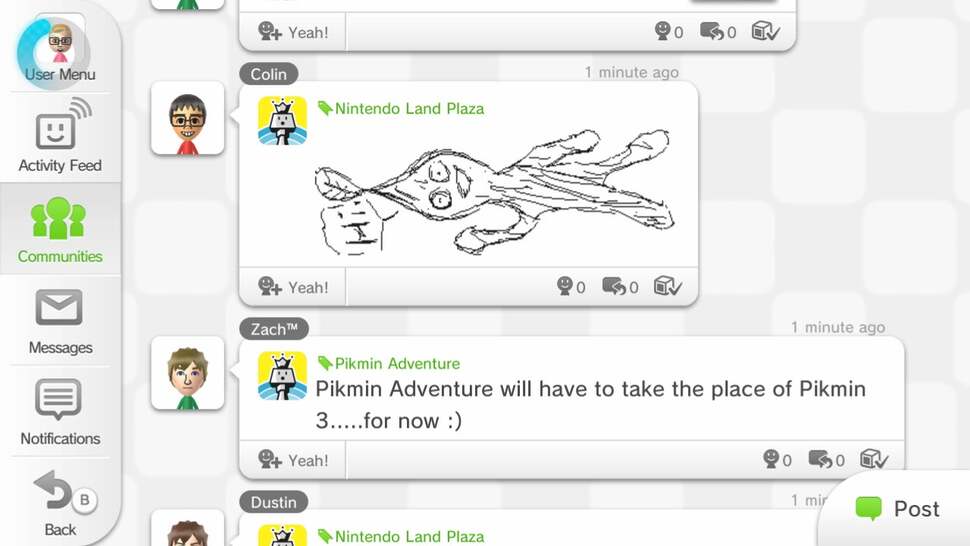This screenshot has width=970, height=546.
Task: View the Yeah count icon on Zach's post
Action: click(777, 459)
